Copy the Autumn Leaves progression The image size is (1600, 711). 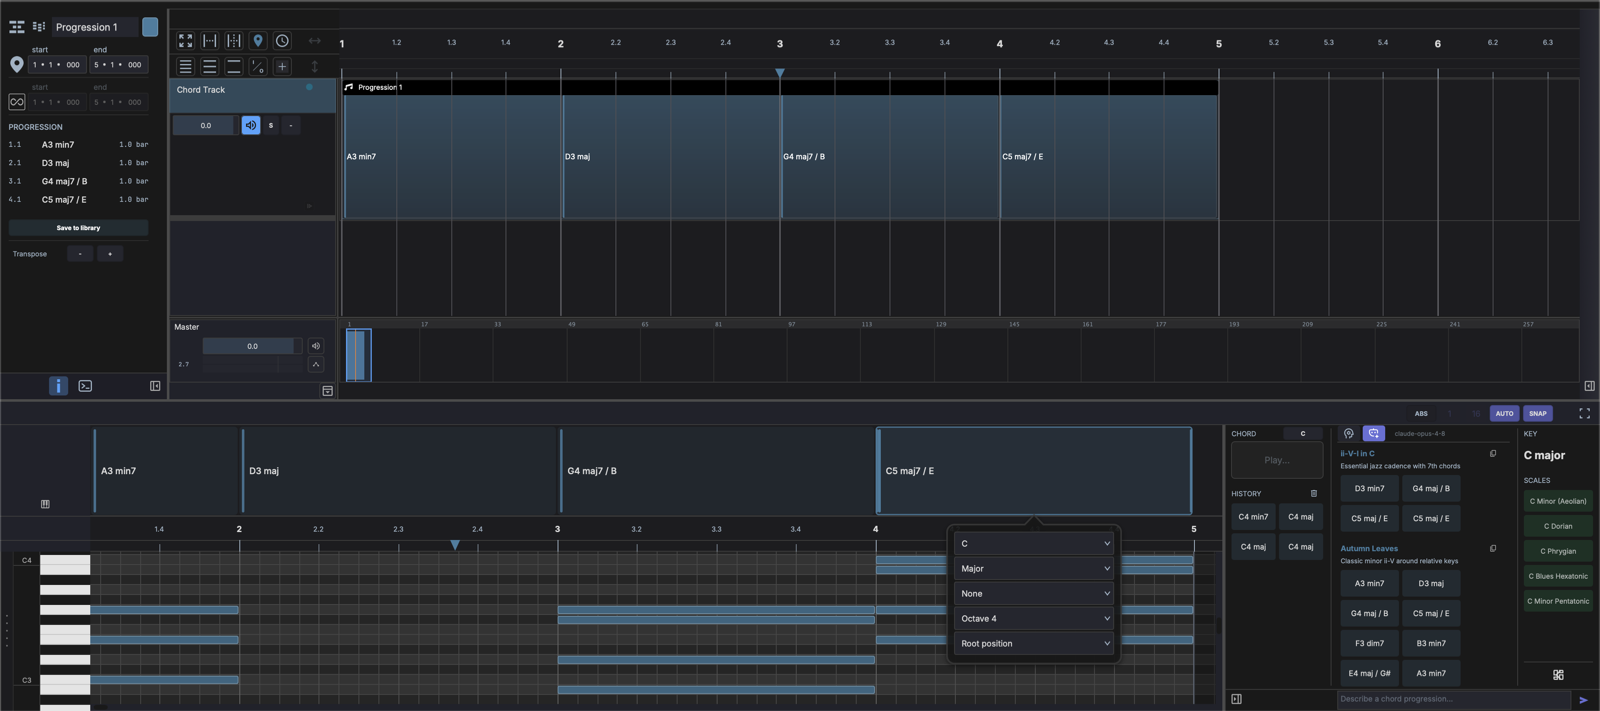tap(1493, 549)
